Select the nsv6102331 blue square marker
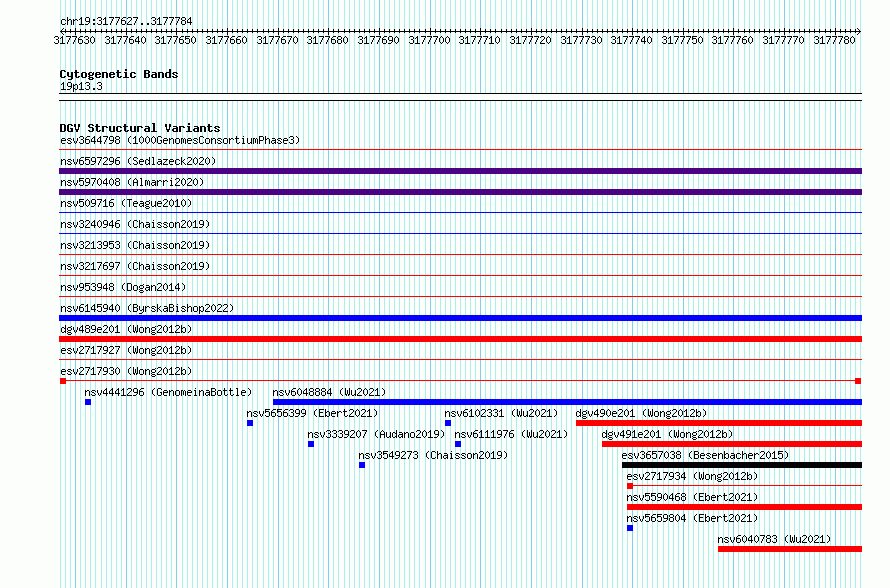Screen dimensions: 890x588 pyautogui.click(x=448, y=423)
